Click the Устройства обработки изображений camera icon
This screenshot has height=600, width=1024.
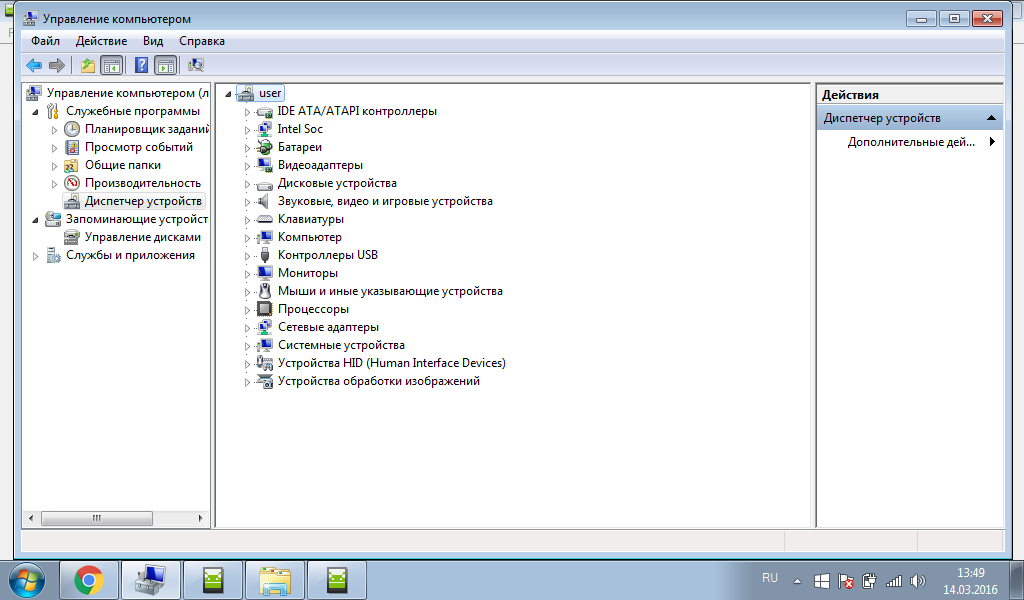coord(264,381)
